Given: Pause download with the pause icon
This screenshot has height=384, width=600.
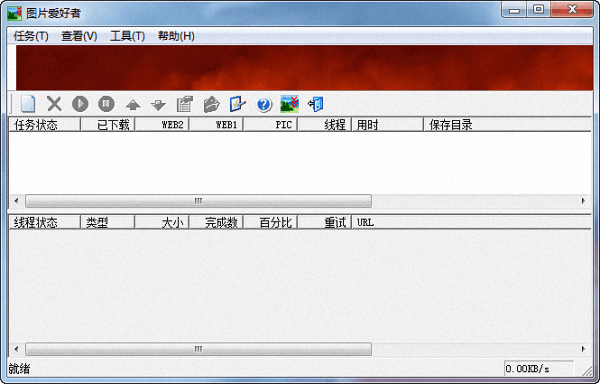Looking at the screenshot, I should tap(106, 104).
